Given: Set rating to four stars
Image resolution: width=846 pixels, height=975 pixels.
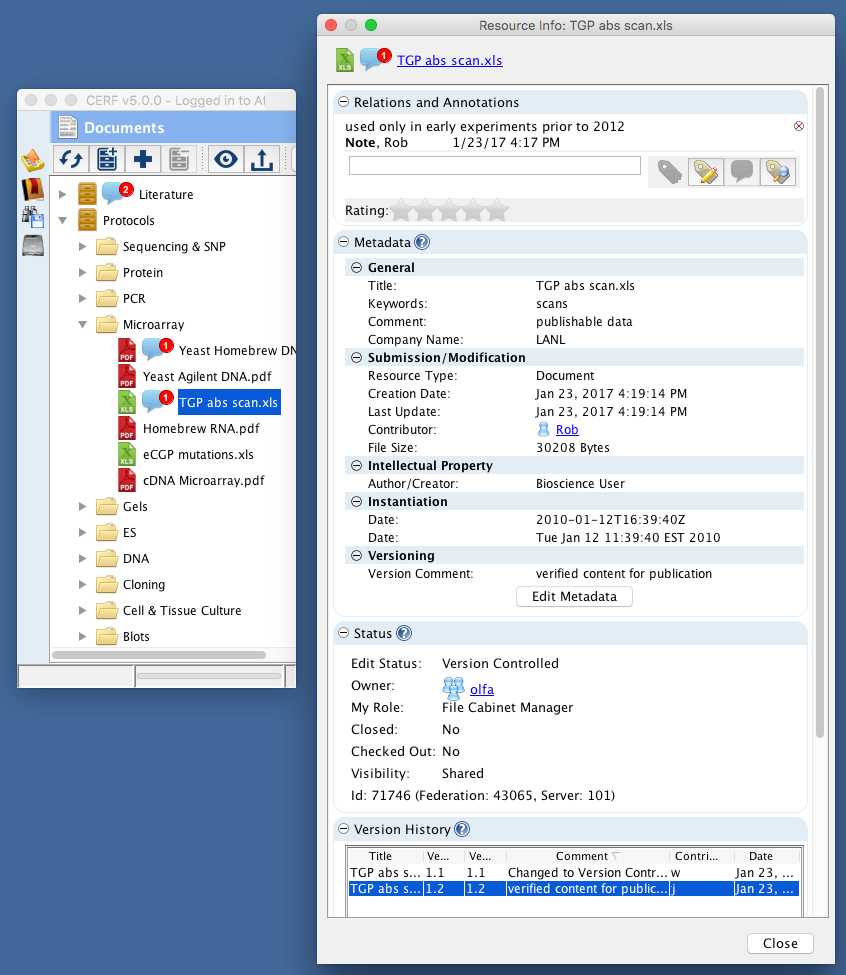Looking at the screenshot, I should [473, 210].
